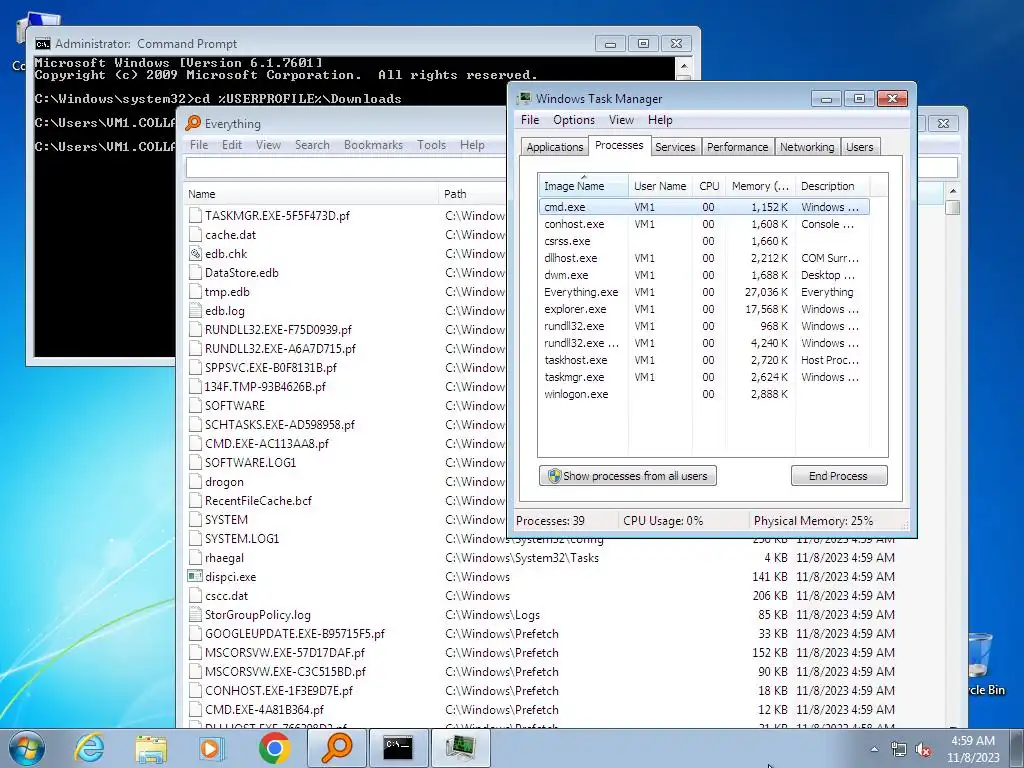Image resolution: width=1024 pixels, height=768 pixels.
Task: Select cscc.dat file in results
Action: point(227,596)
